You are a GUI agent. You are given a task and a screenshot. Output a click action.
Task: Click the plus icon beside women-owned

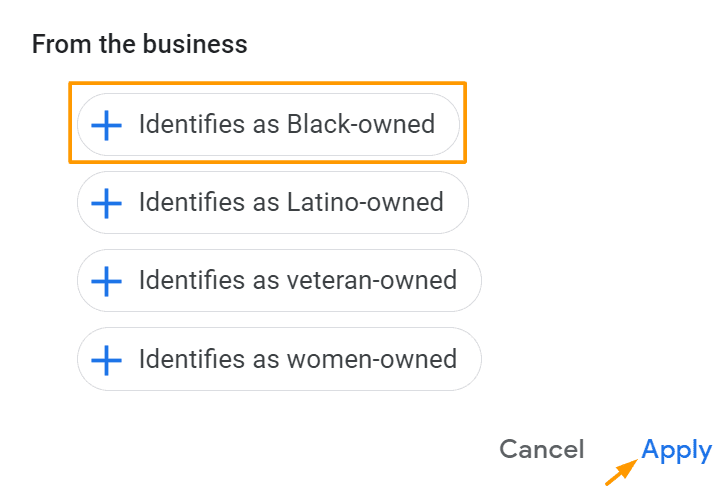point(106,359)
